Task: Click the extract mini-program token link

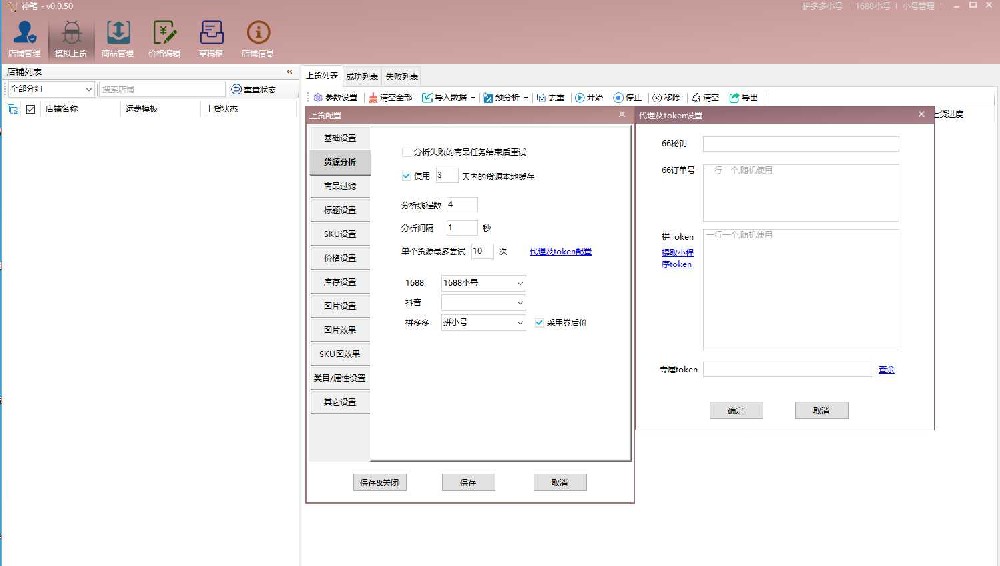Action: click(x=677, y=258)
